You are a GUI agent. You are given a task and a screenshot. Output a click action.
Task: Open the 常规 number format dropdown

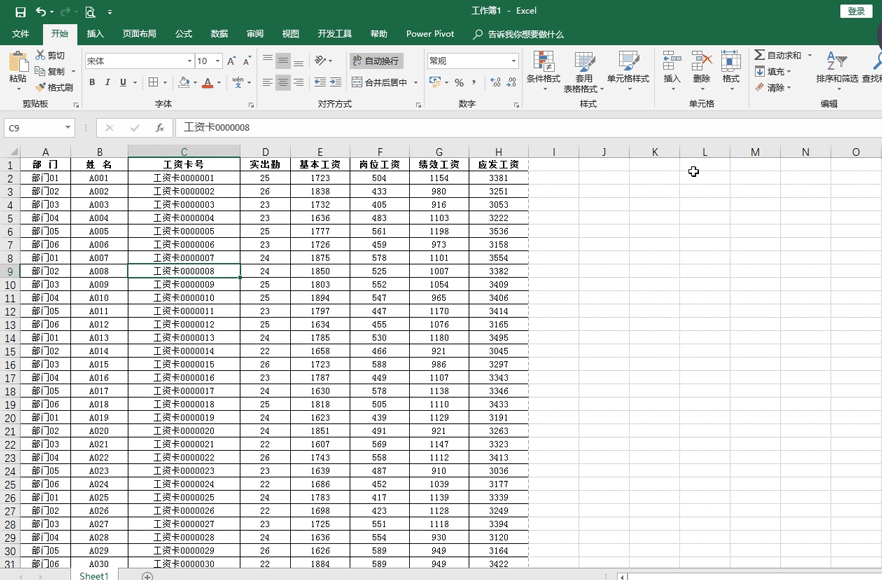tap(514, 61)
